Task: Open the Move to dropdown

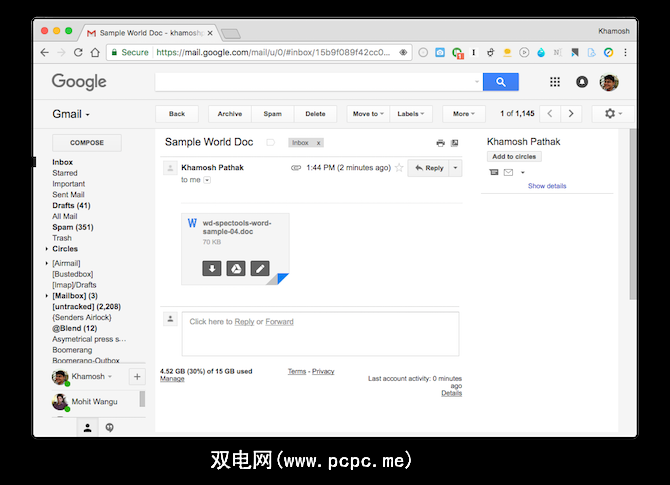Action: tap(368, 114)
